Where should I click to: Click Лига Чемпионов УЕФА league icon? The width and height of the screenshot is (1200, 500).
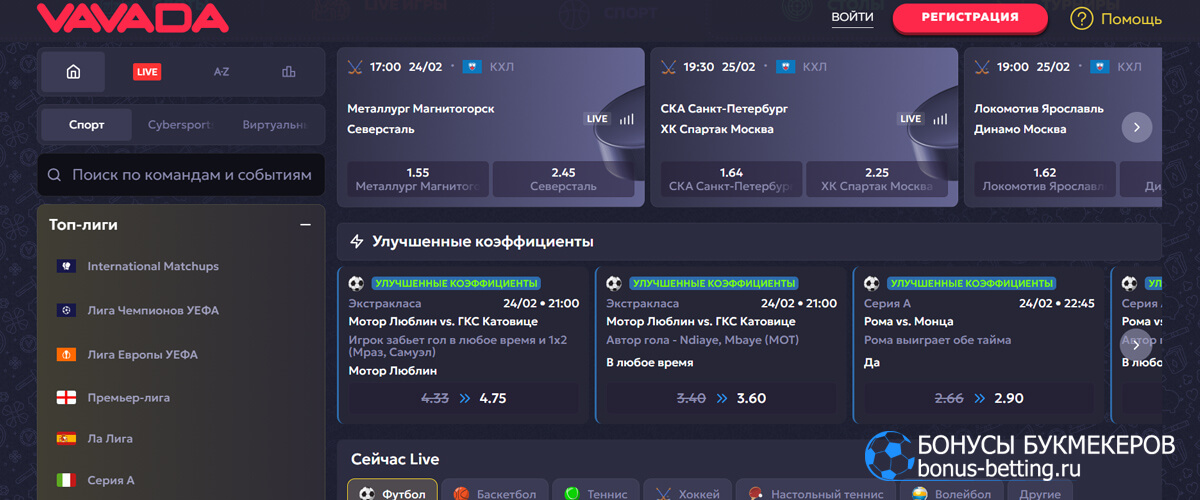coord(66,310)
